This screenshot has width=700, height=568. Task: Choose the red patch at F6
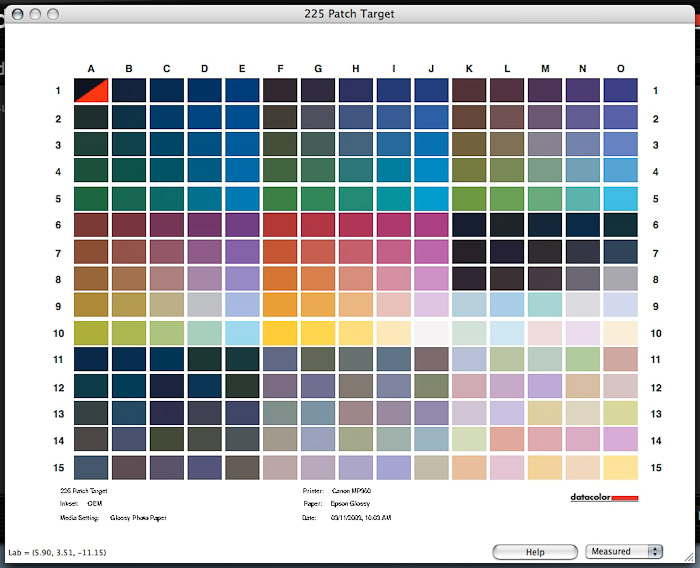(280, 225)
